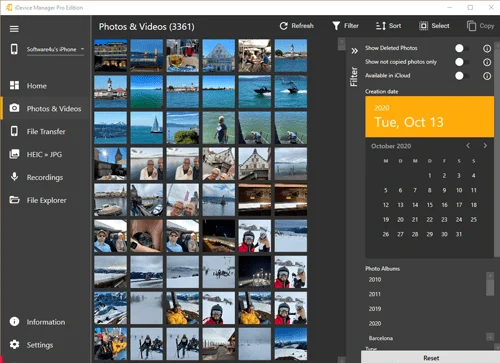Open Information page
The height and width of the screenshot is (363, 500).
click(46, 322)
